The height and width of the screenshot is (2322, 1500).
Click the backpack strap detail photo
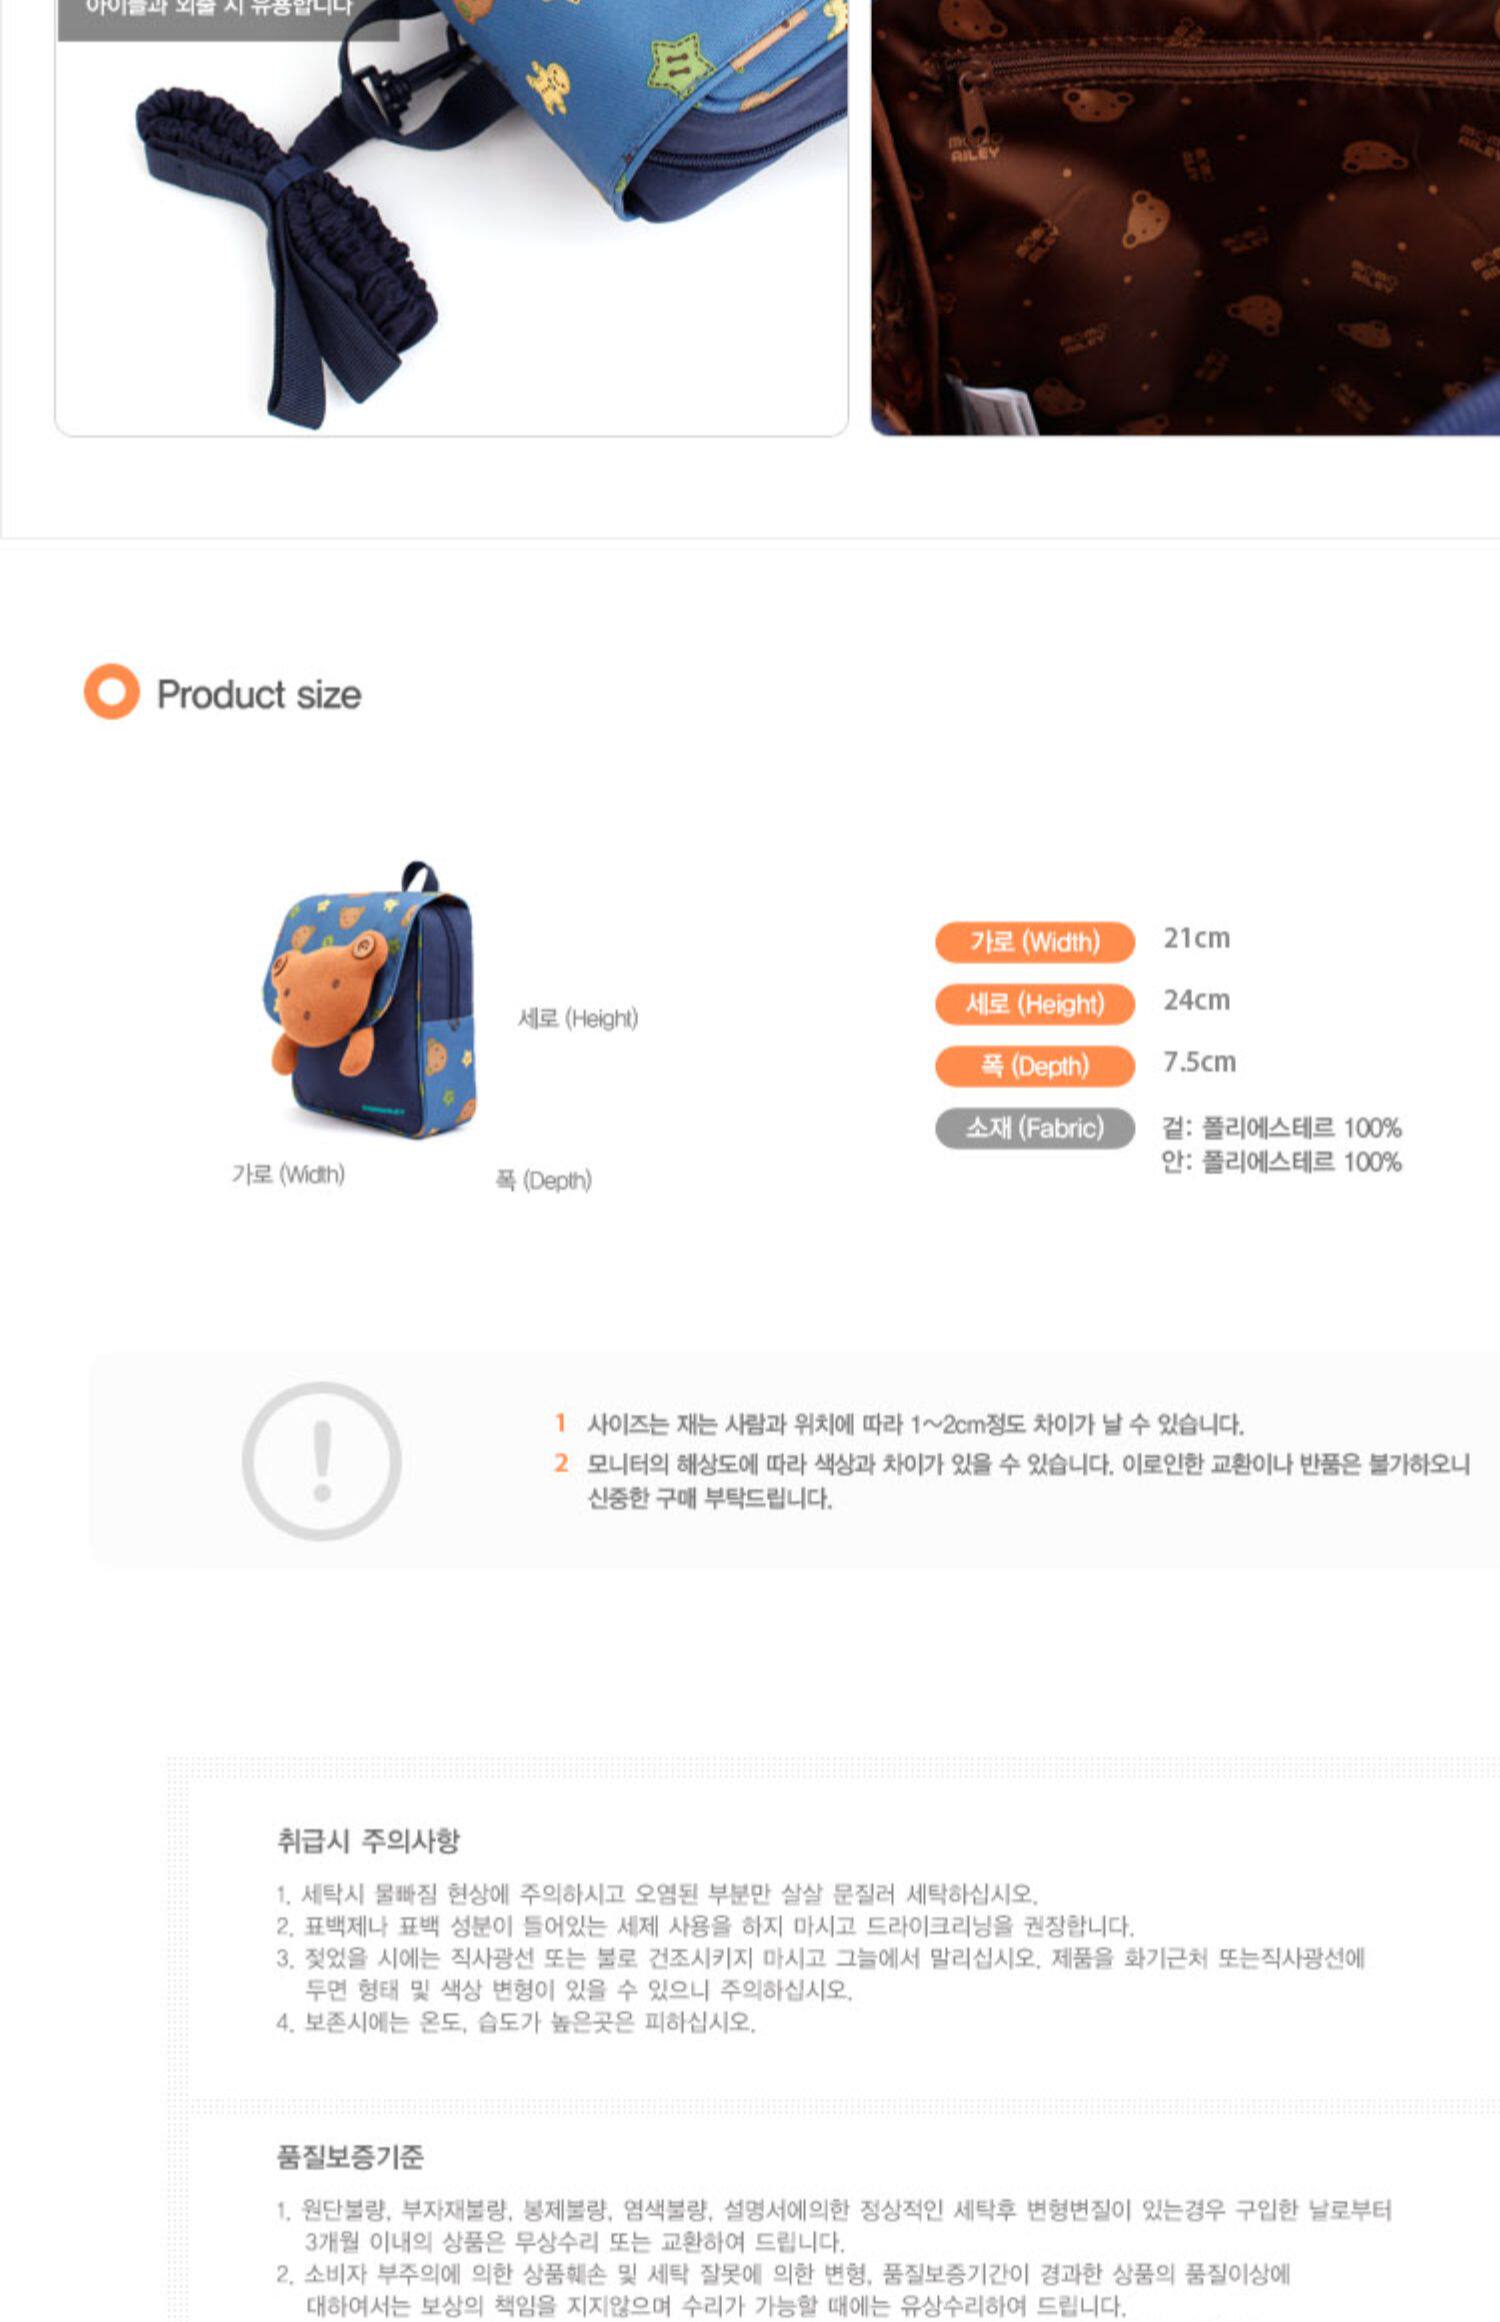click(451, 217)
